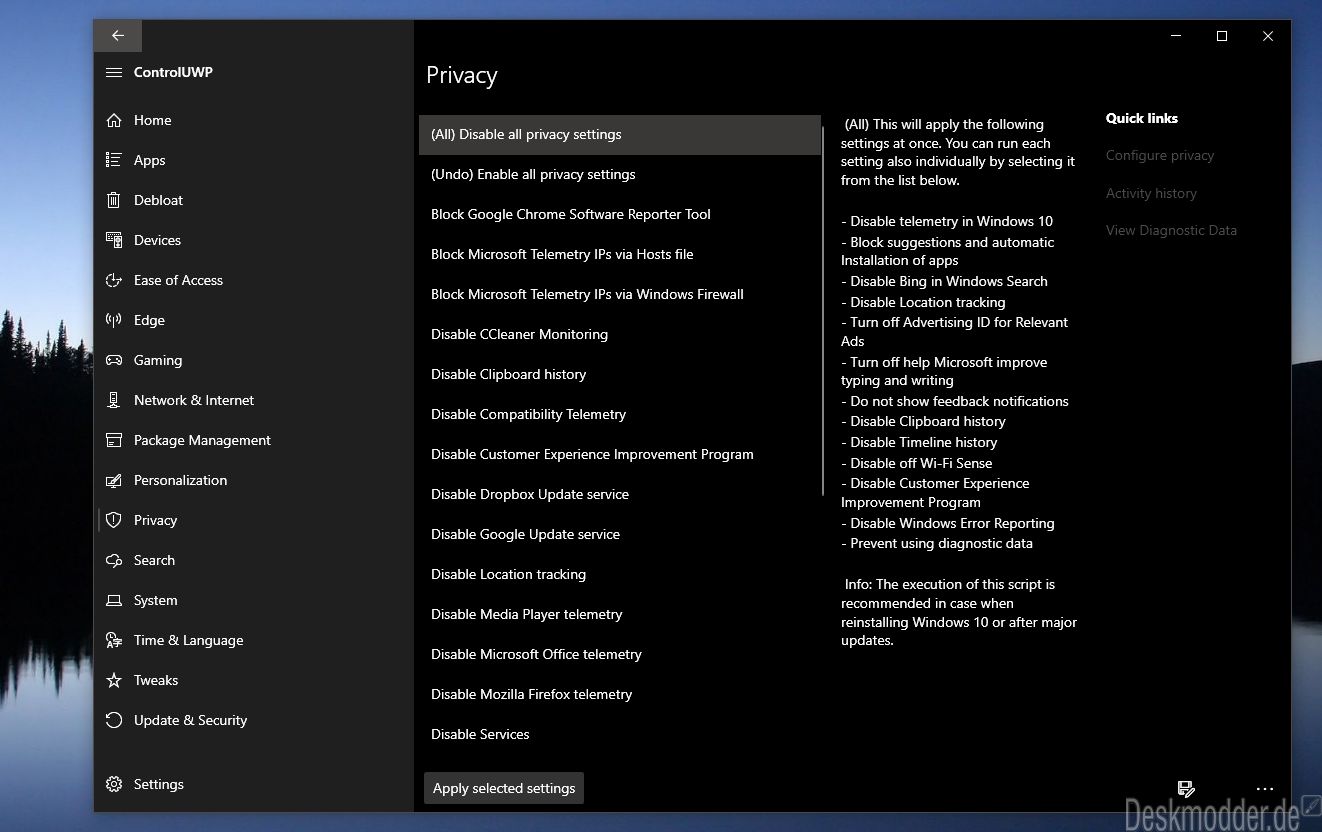Maximize the ControlUWP window
The image size is (1322, 832).
[x=1221, y=36]
